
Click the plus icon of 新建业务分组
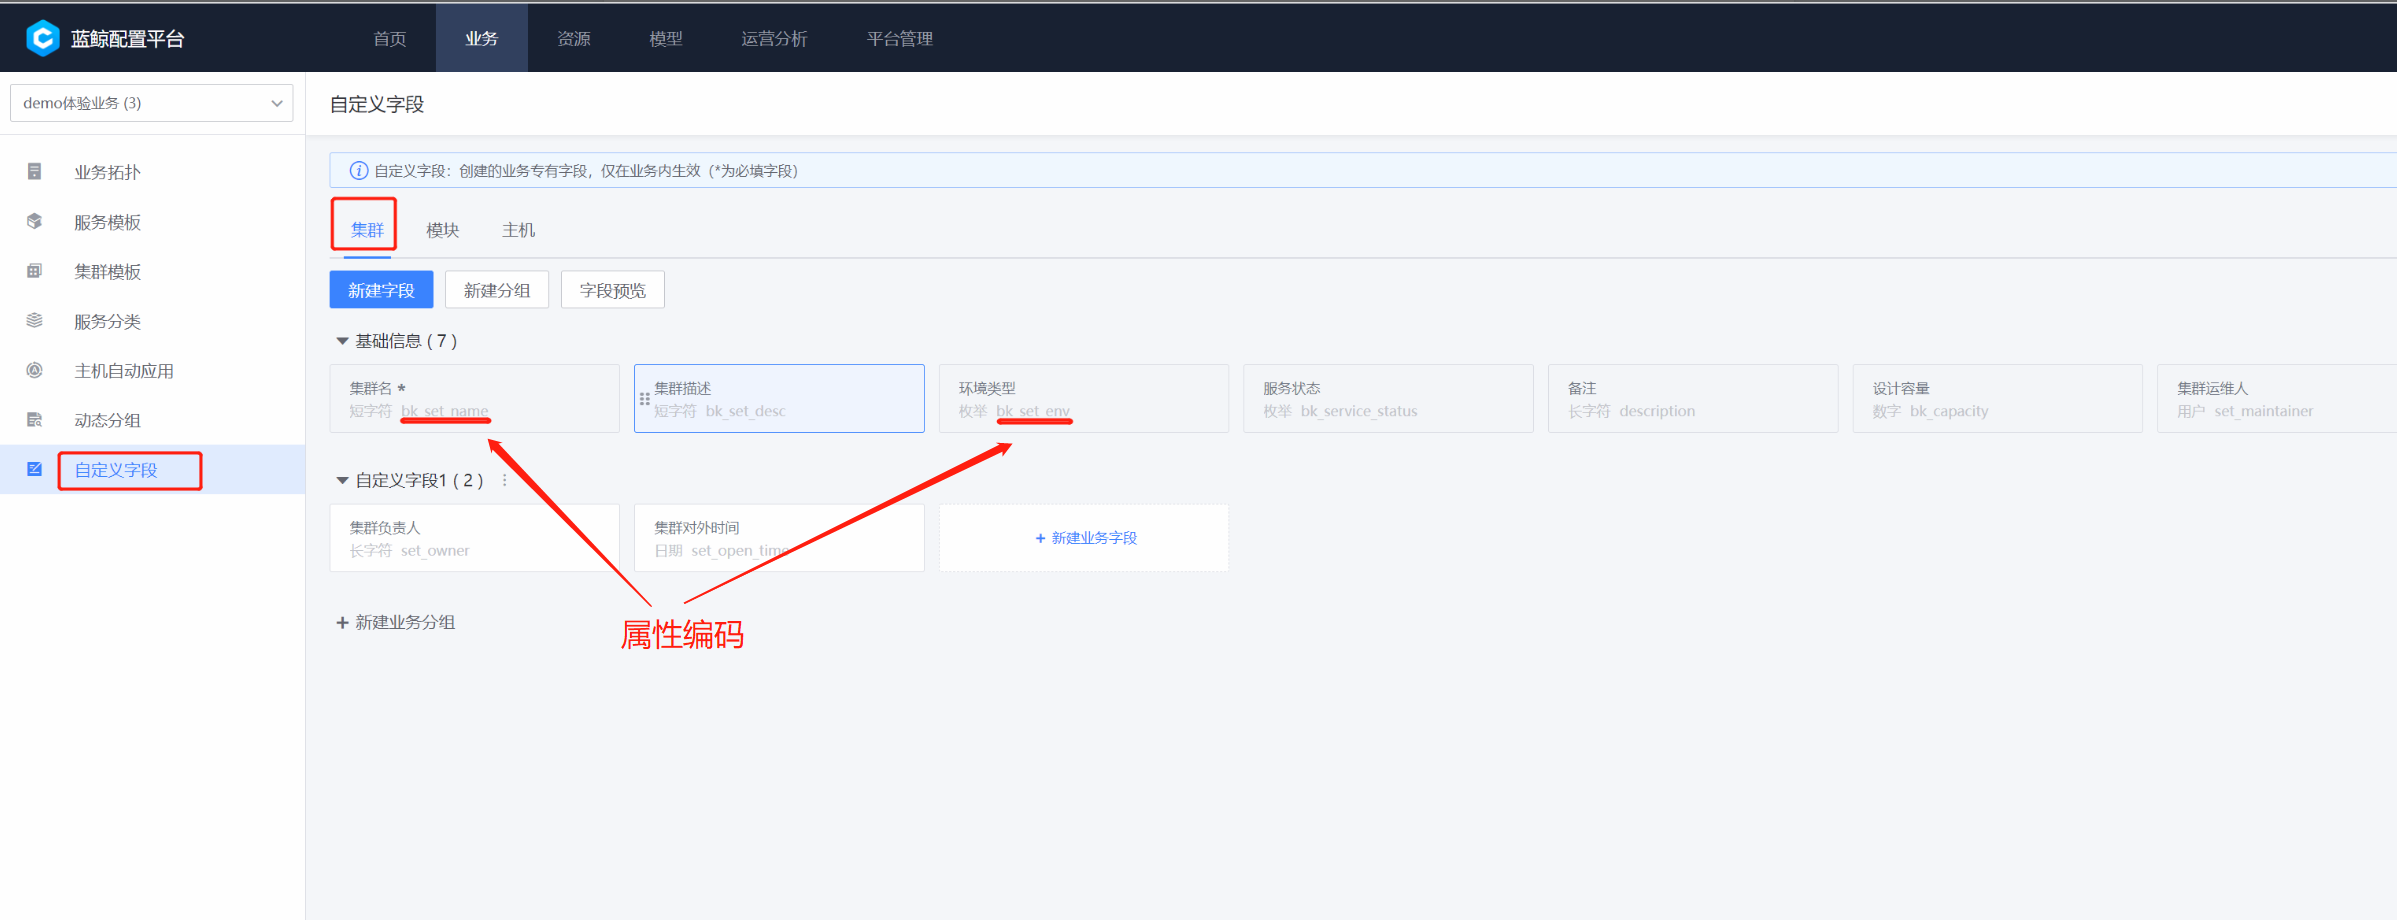342,622
